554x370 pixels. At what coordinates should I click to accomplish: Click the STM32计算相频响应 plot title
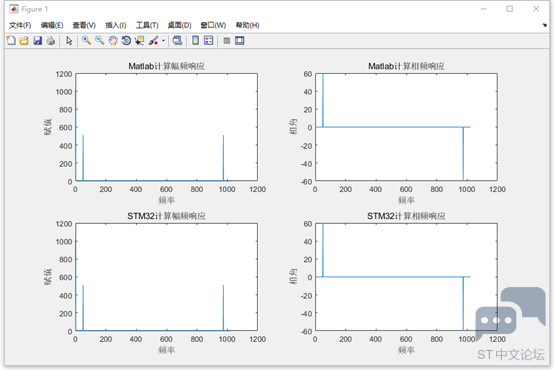[406, 216]
